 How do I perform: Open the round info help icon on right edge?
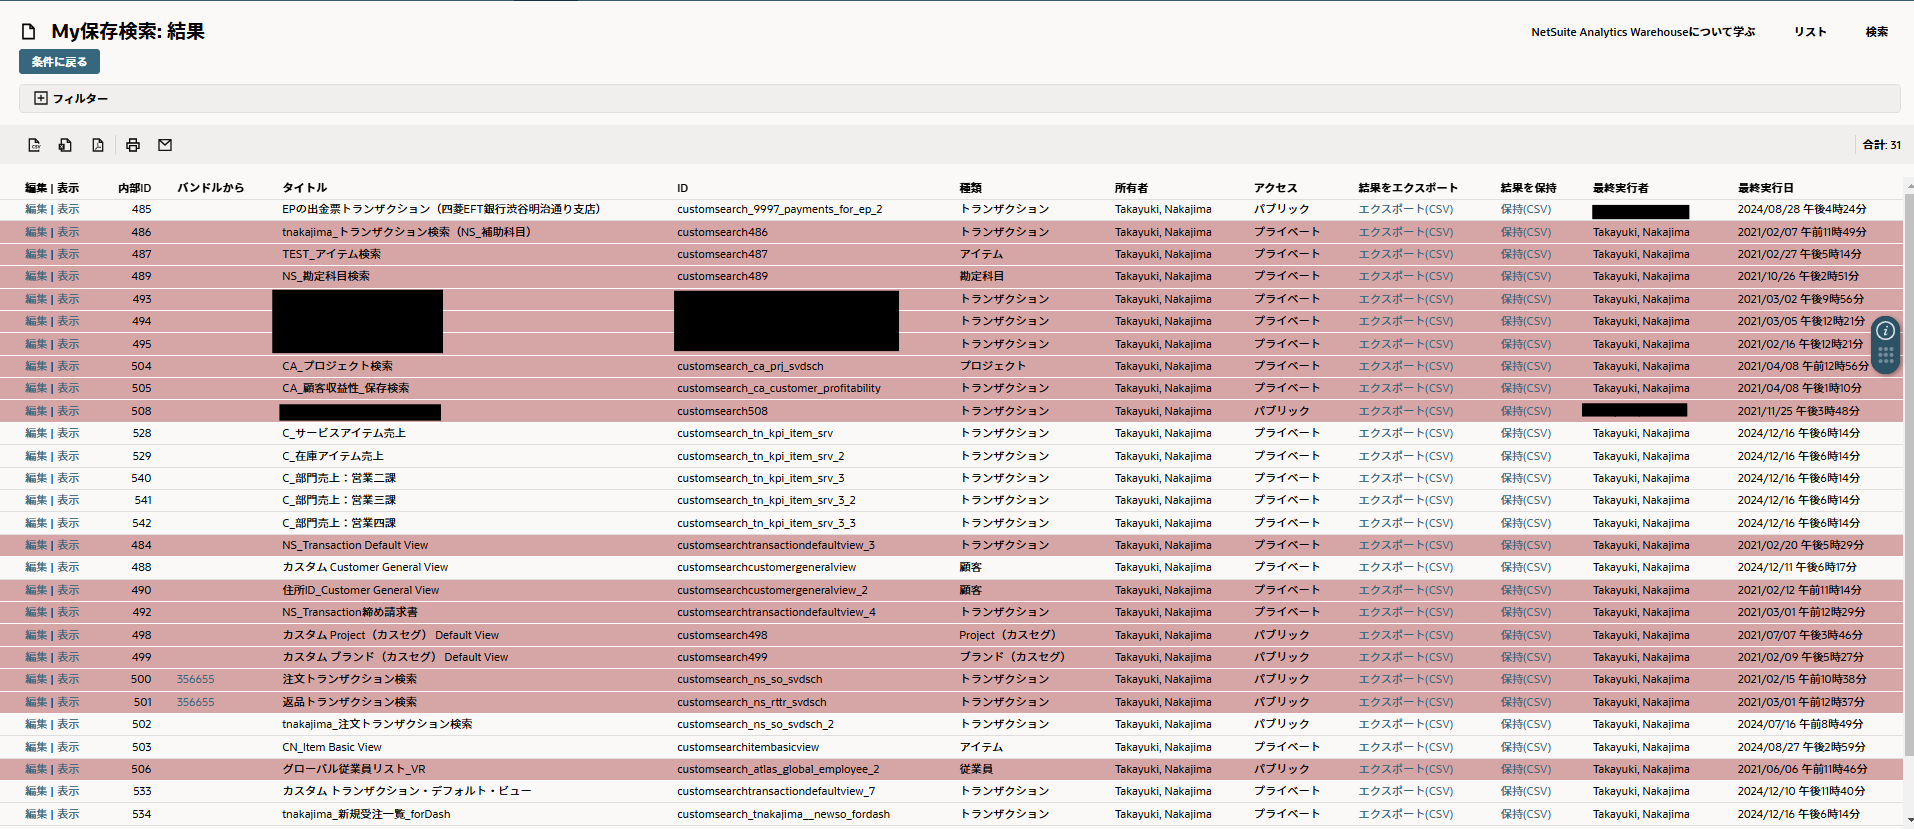pos(1885,331)
